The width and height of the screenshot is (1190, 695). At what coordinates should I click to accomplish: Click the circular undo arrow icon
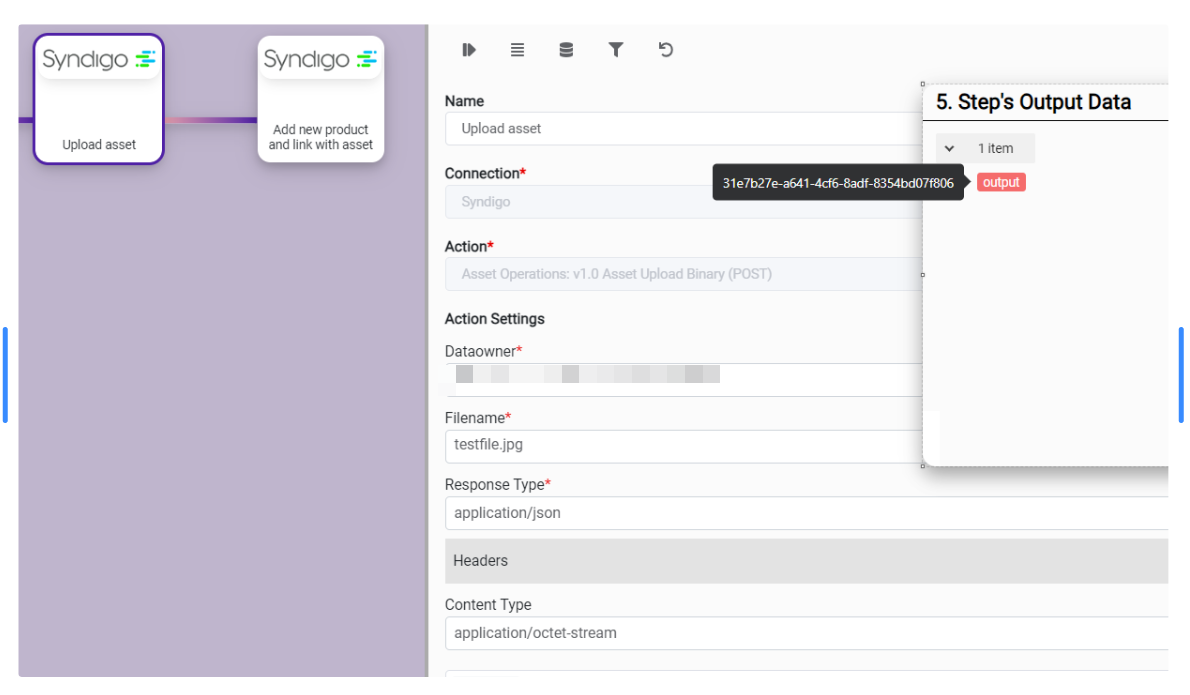666,50
